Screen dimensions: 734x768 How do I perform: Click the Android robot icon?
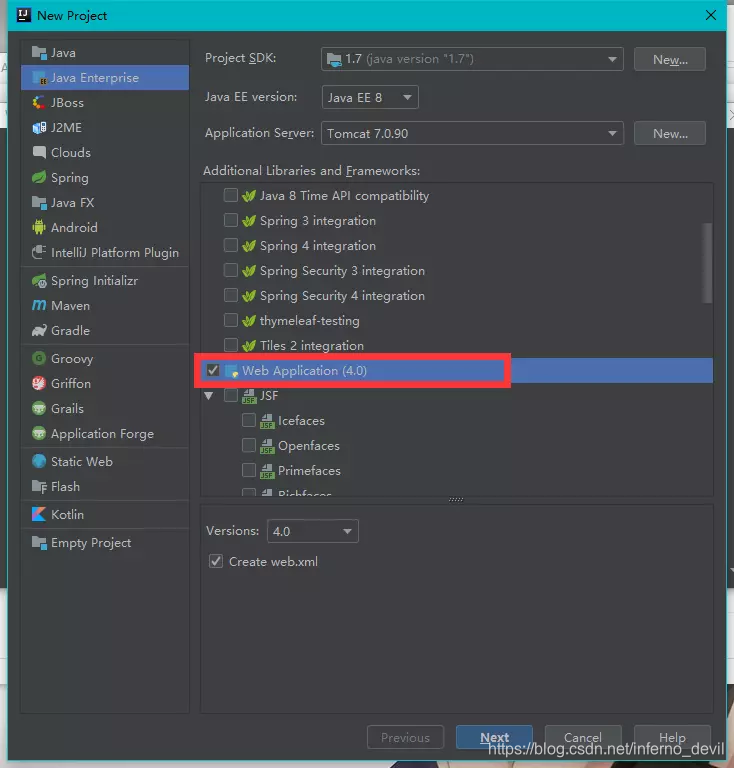[39, 227]
